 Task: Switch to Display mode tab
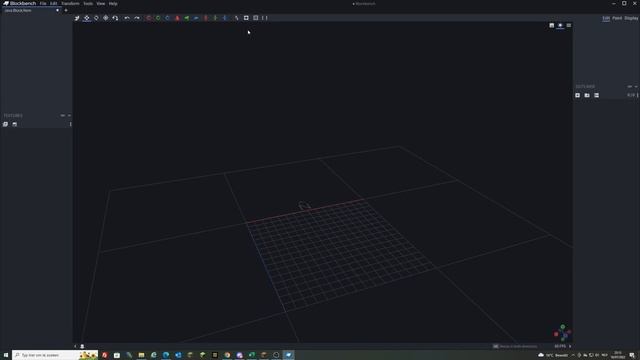coord(631,18)
